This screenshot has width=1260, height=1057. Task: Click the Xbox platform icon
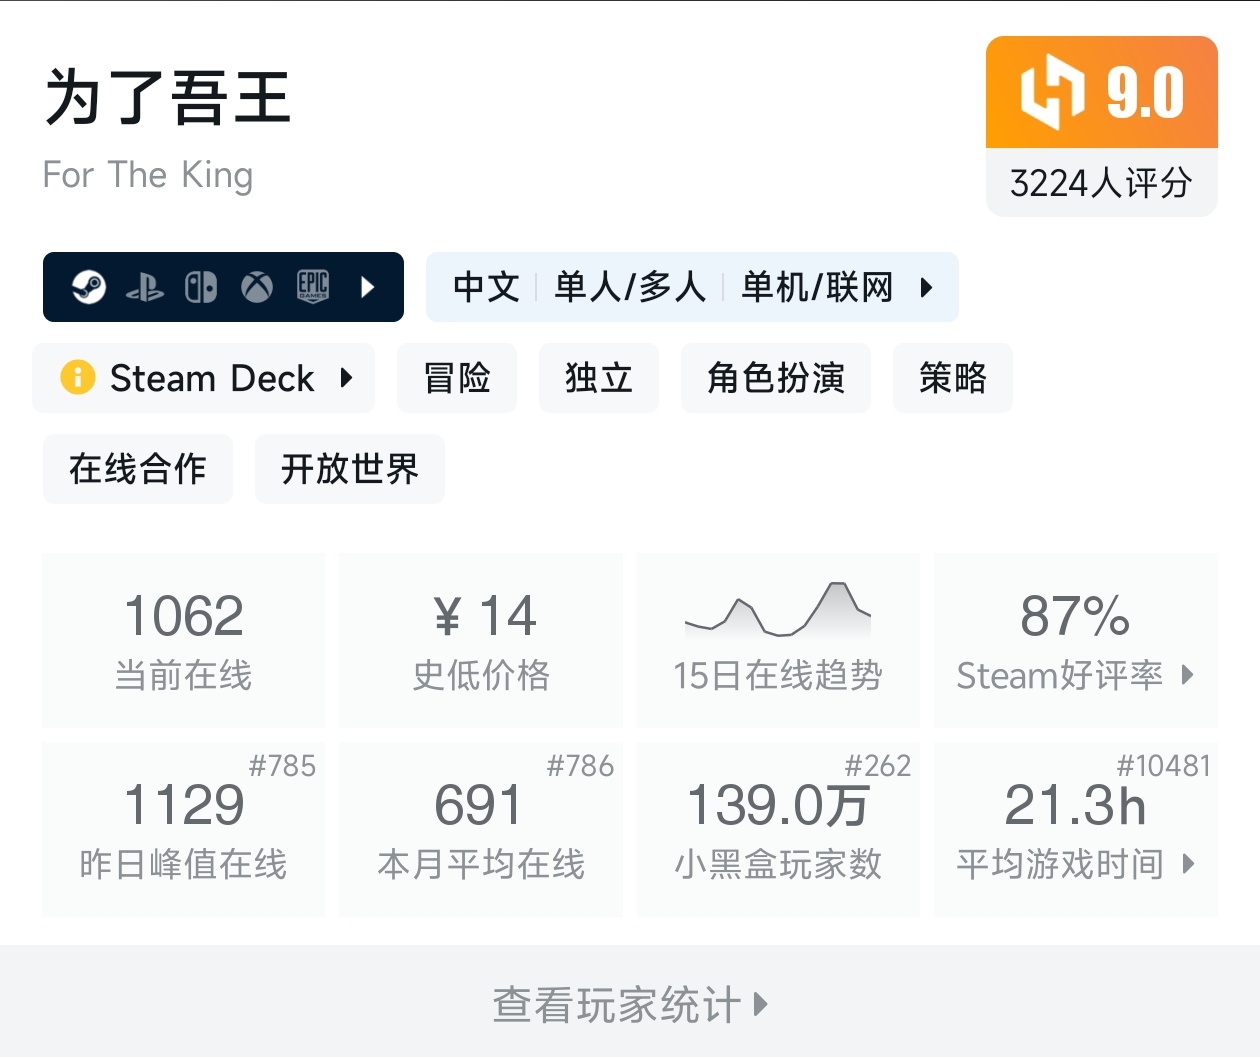point(257,288)
